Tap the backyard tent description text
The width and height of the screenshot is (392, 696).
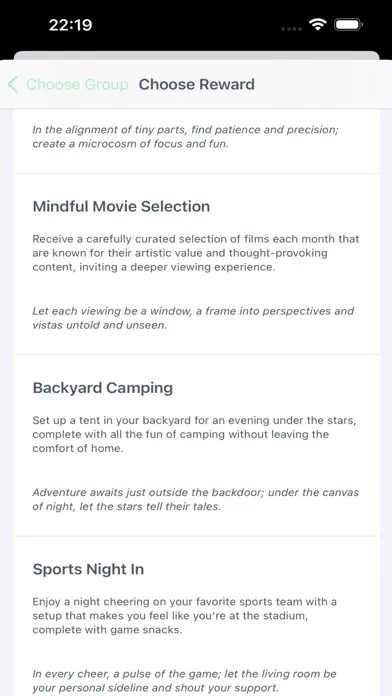tap(195, 434)
